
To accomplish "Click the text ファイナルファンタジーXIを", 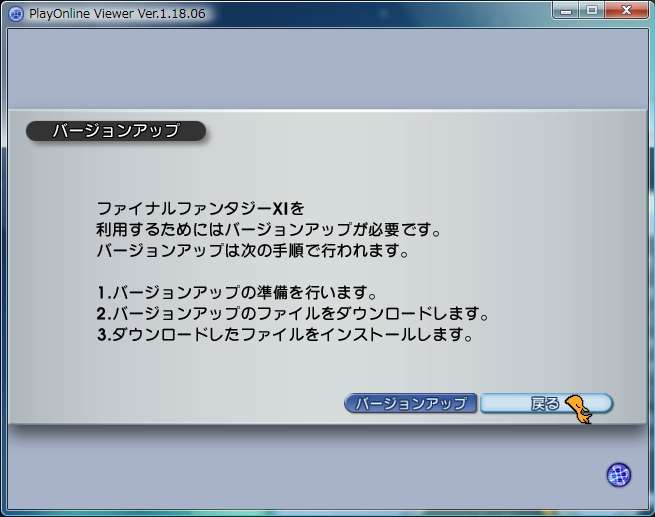I will tap(201, 208).
